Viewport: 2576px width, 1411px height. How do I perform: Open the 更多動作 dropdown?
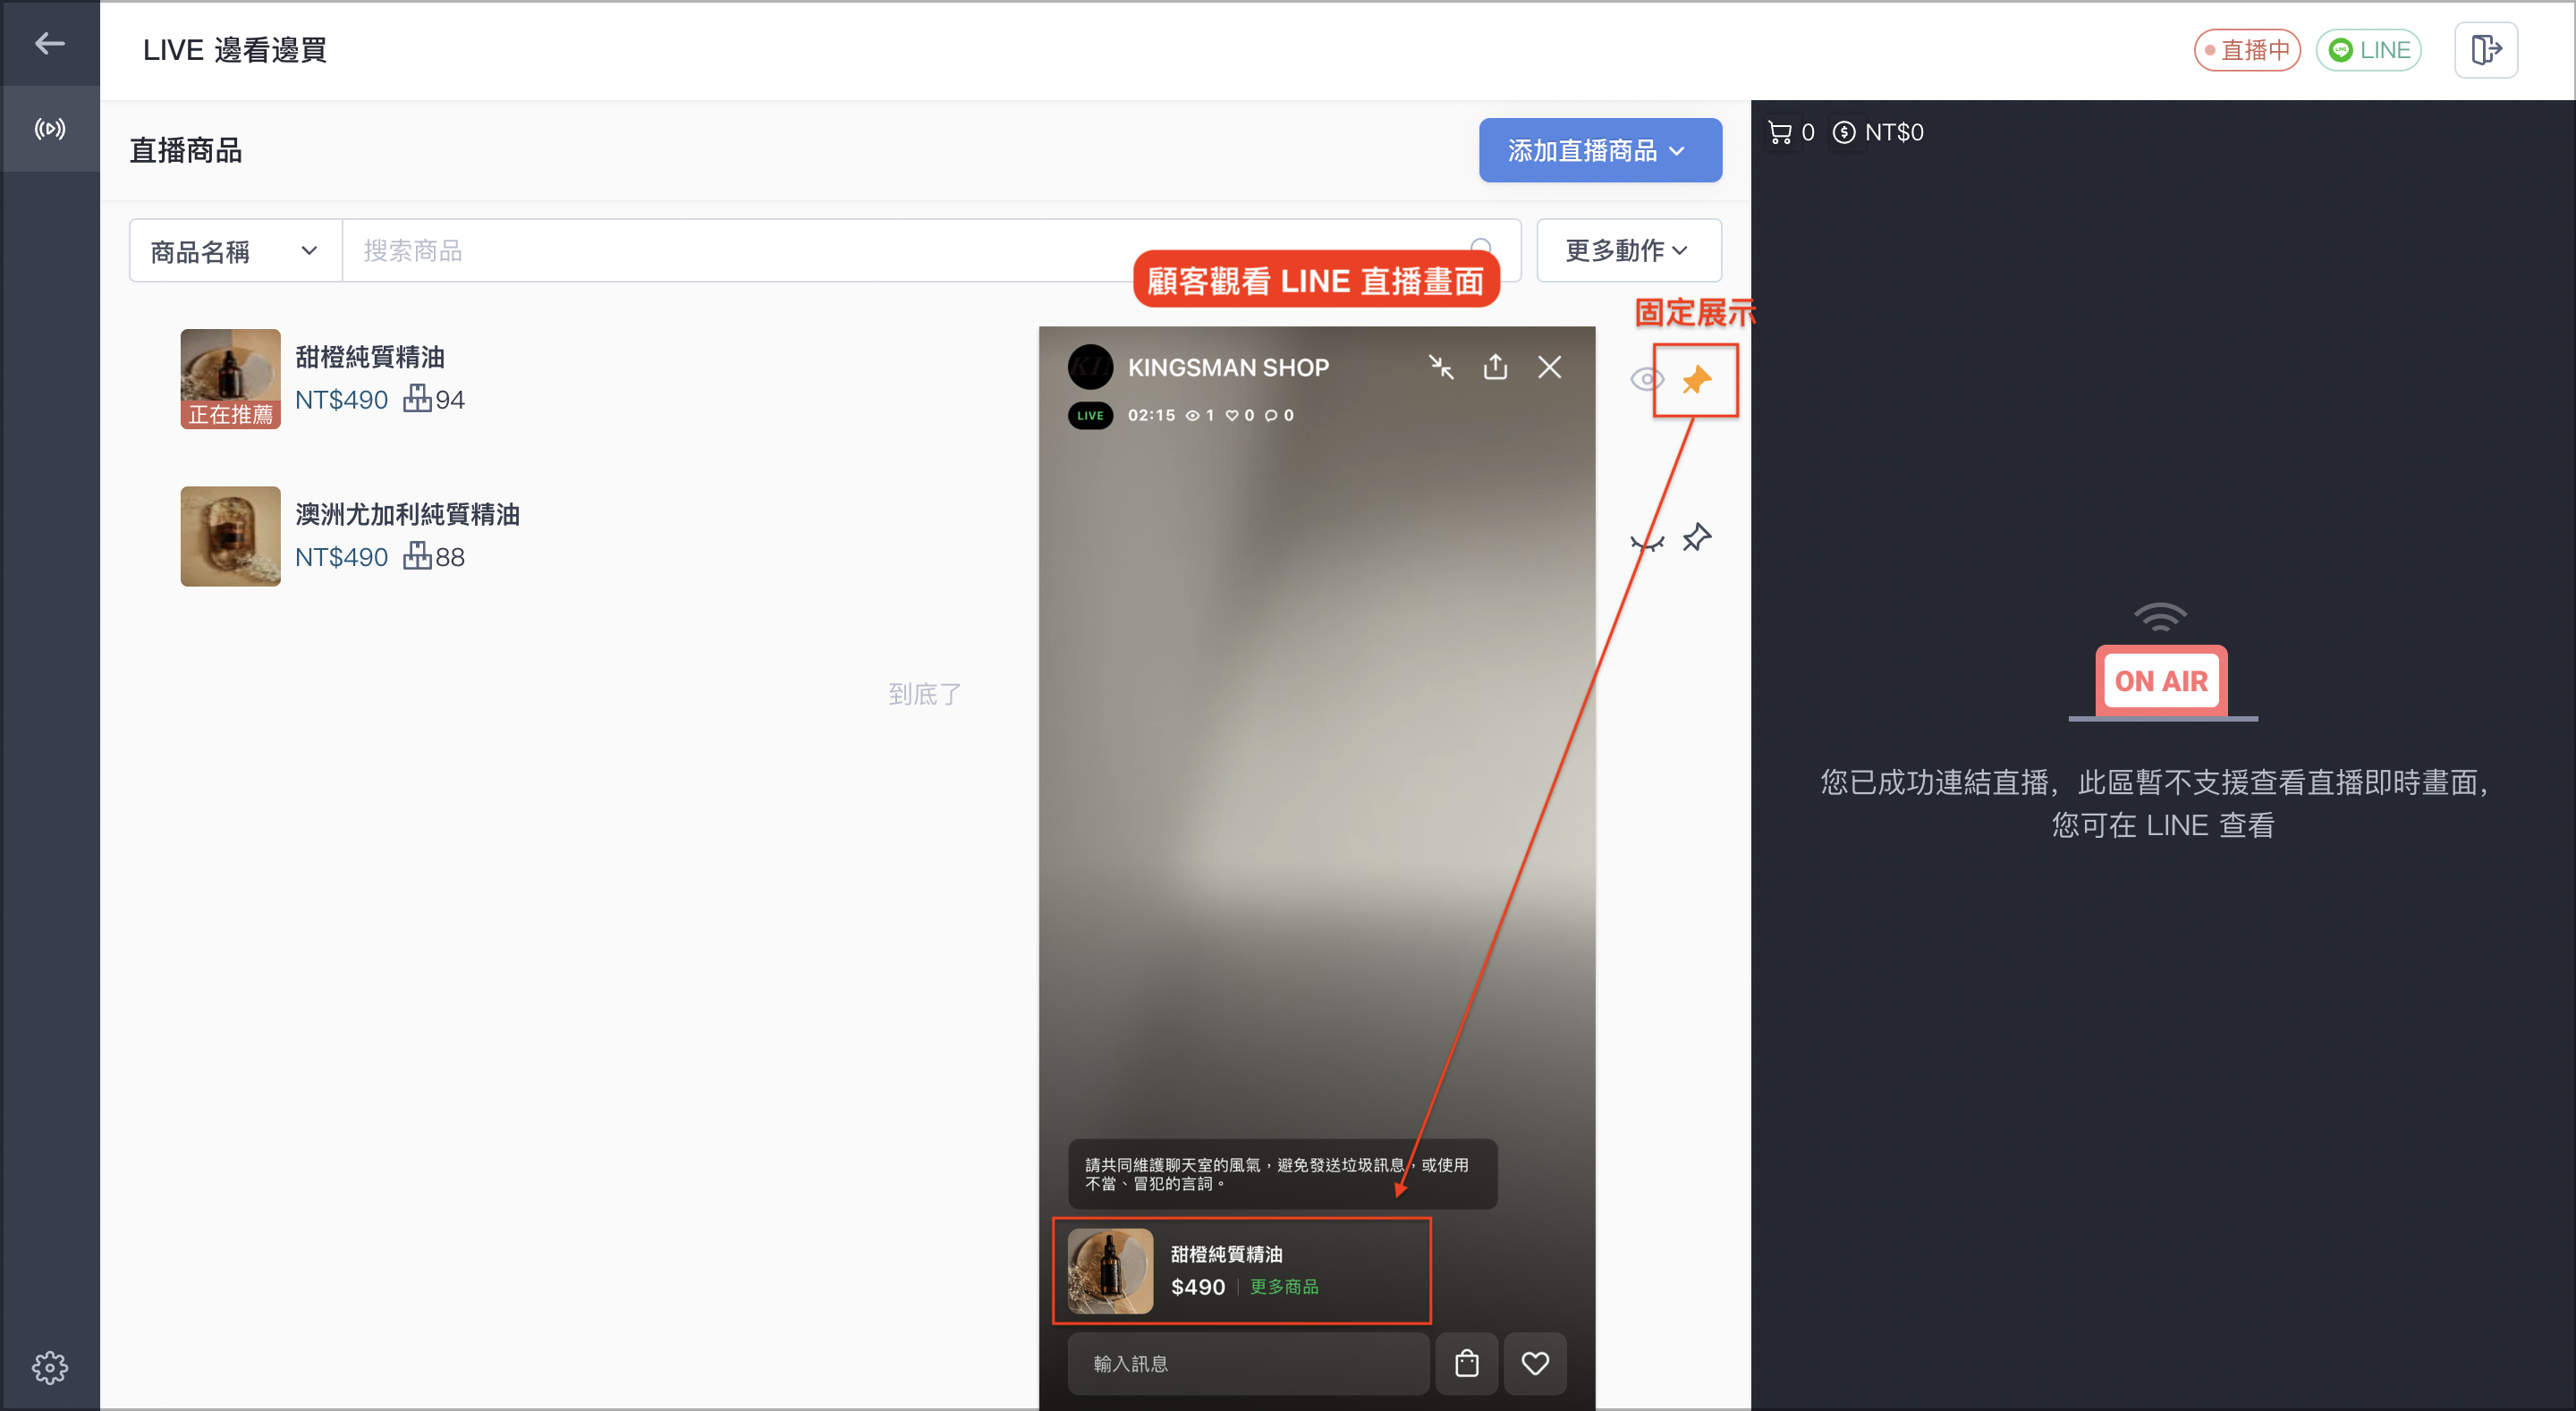coord(1628,250)
